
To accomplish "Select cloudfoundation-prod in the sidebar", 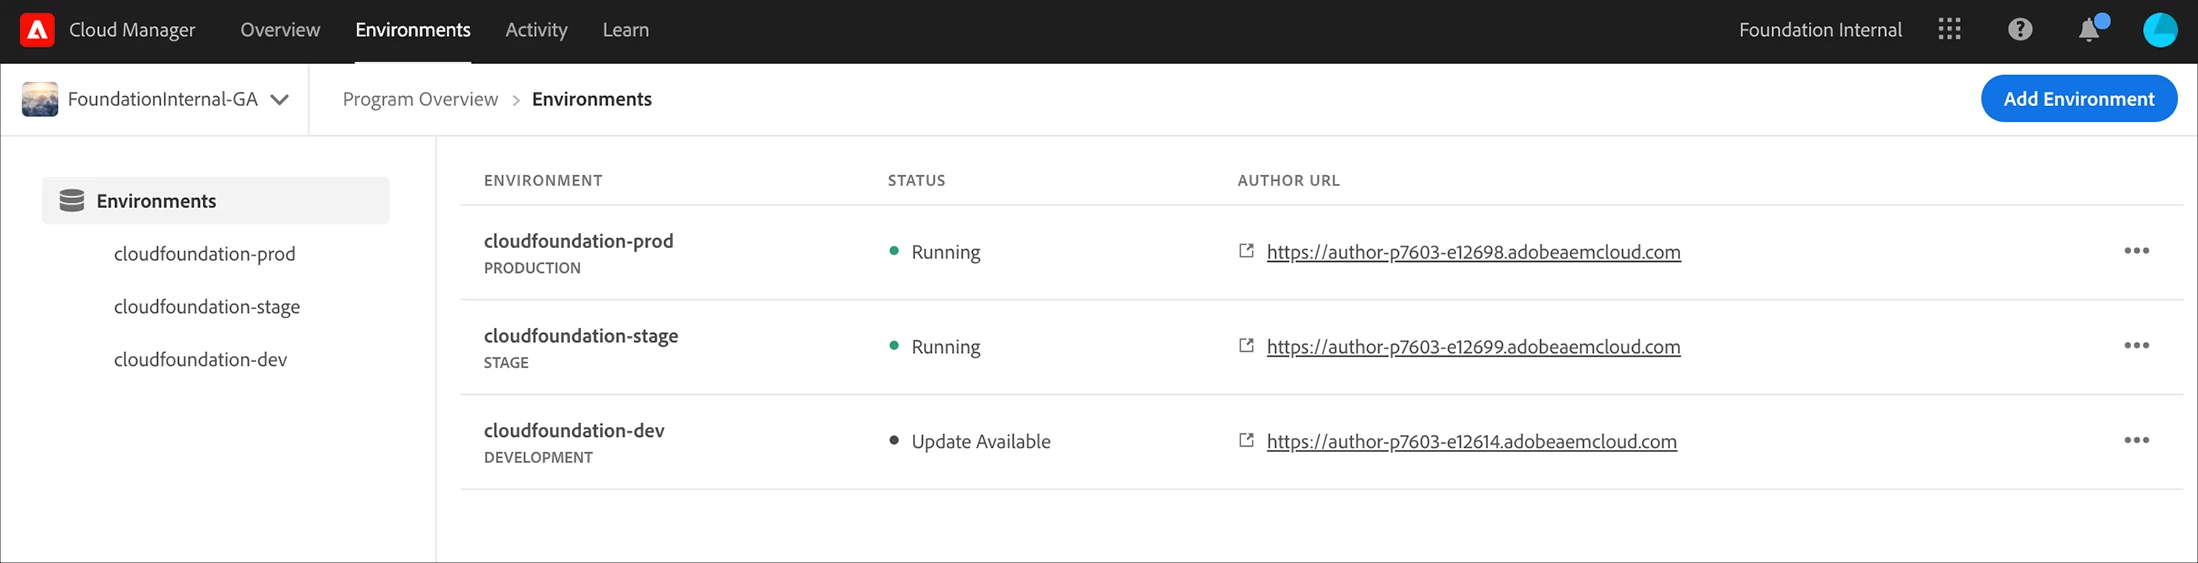I will [x=205, y=253].
